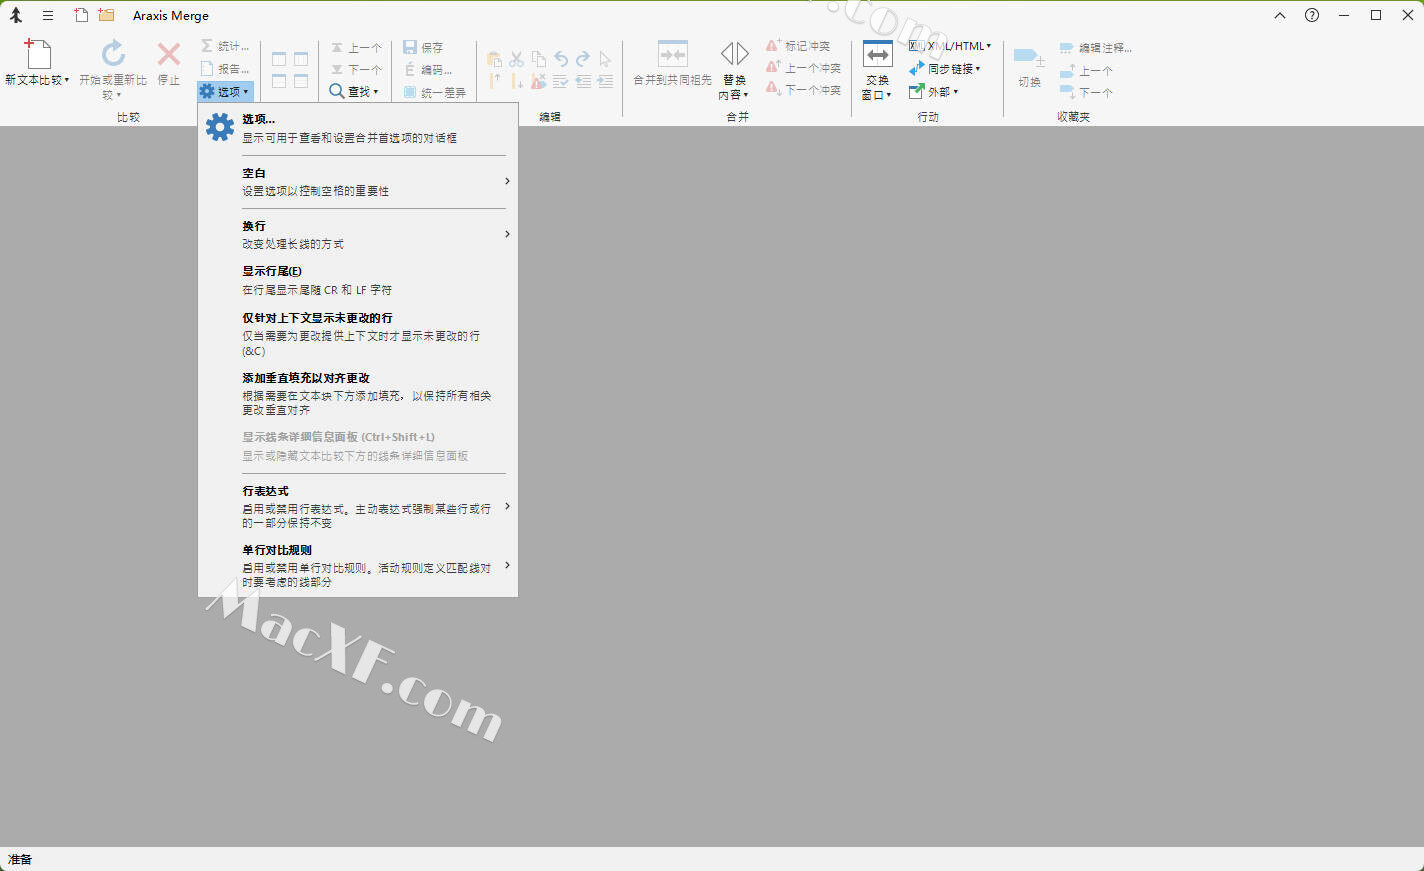
Task: Open the 行表达式 line expressions submenu
Action: [358, 507]
